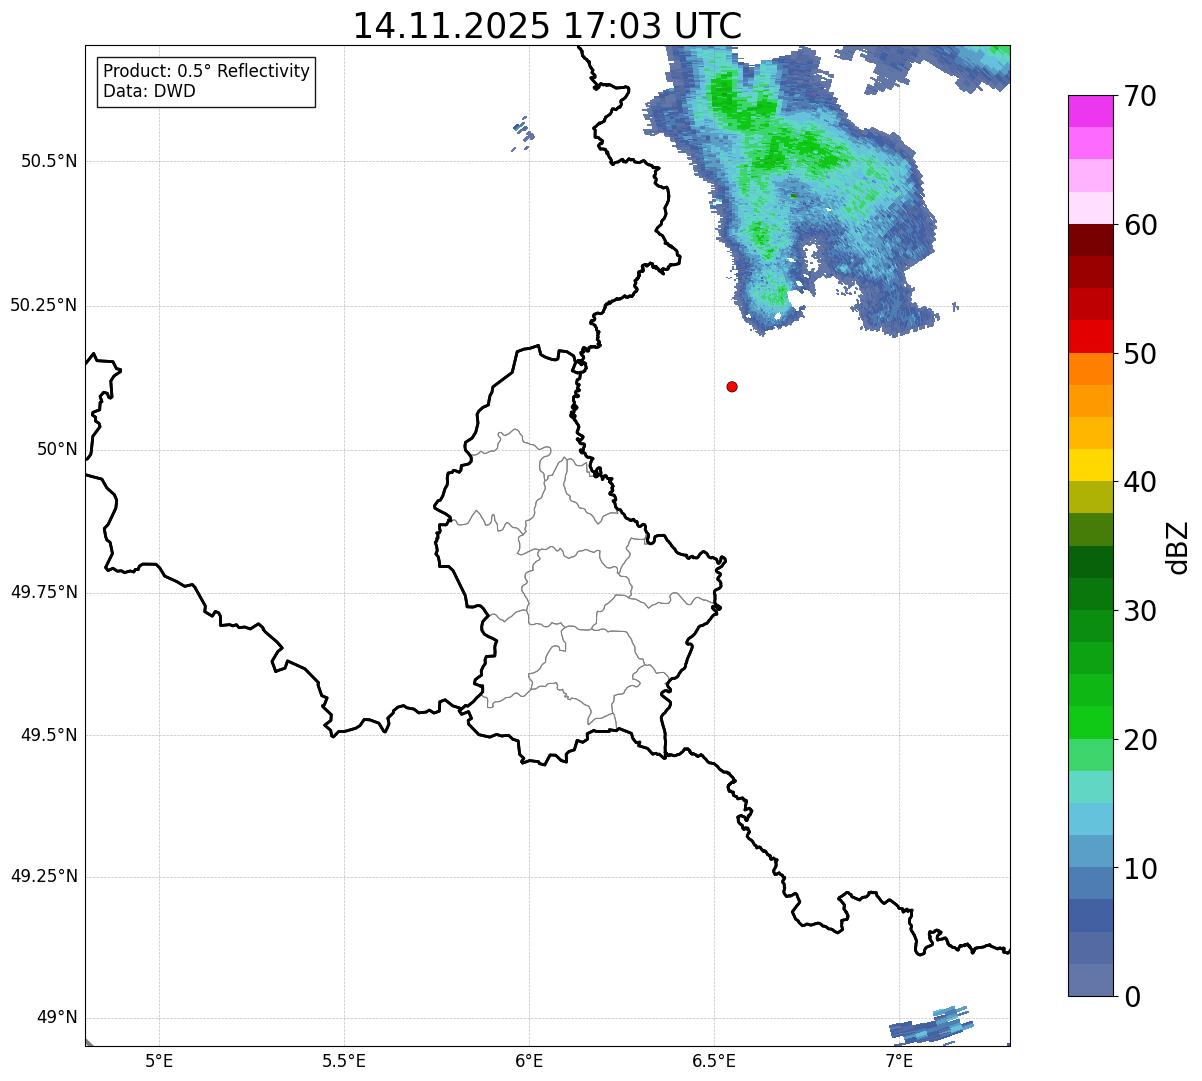Click the 49.75°N latitude label
The height and width of the screenshot is (1081, 1202).
pos(44,592)
